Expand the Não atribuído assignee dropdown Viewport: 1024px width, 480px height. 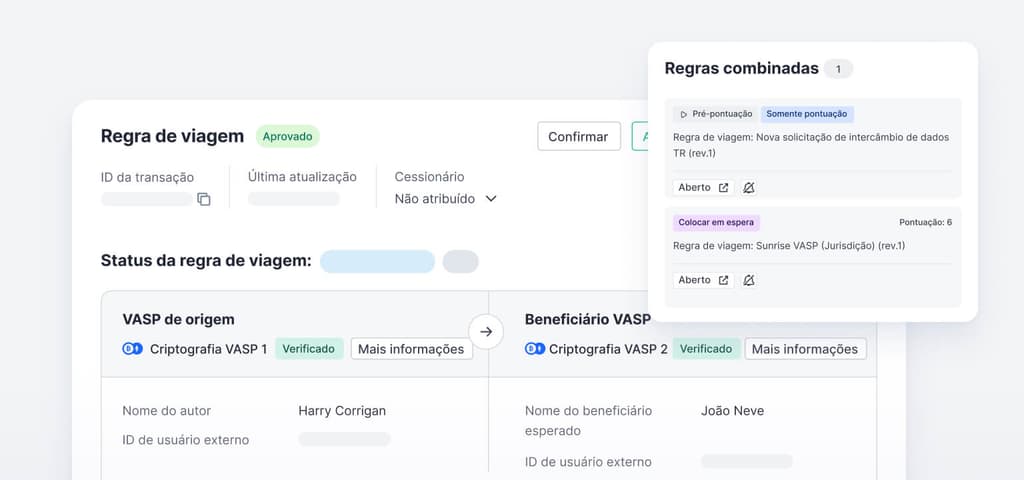[x=491, y=199]
